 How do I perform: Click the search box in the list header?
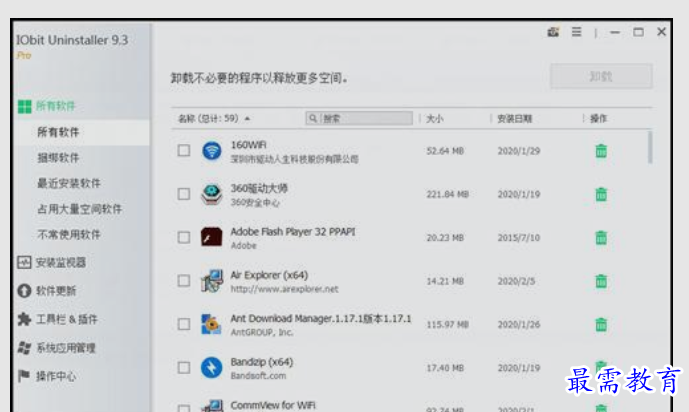tap(359, 118)
